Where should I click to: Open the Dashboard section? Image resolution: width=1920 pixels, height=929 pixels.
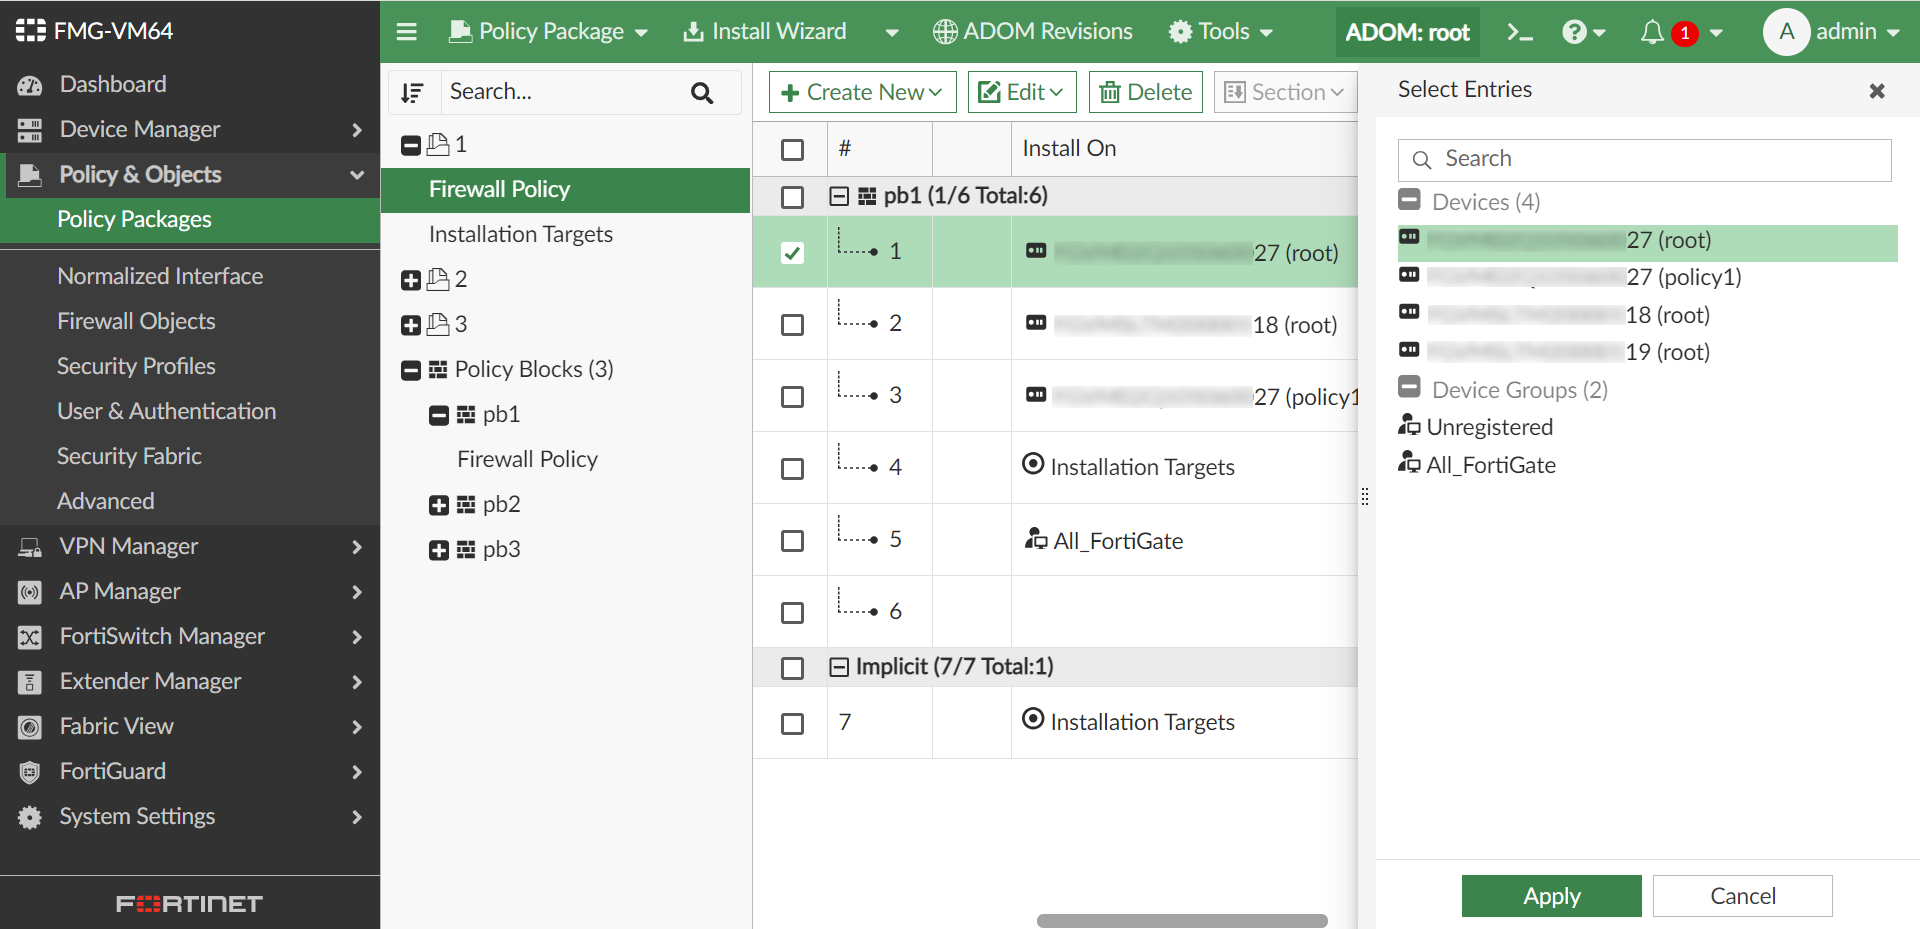point(112,84)
